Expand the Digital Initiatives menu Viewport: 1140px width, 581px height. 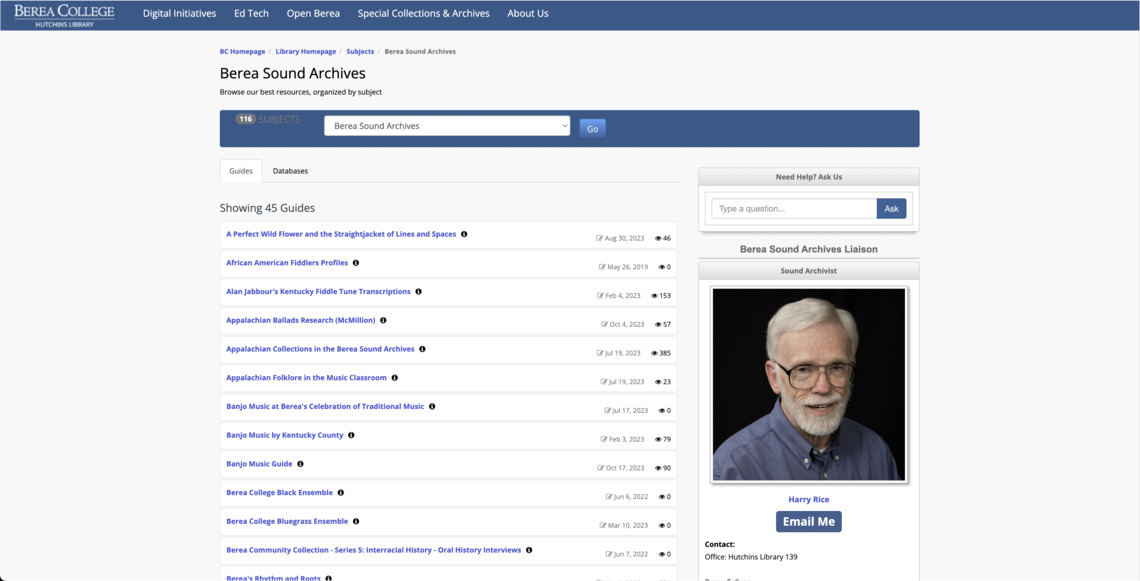(x=179, y=14)
